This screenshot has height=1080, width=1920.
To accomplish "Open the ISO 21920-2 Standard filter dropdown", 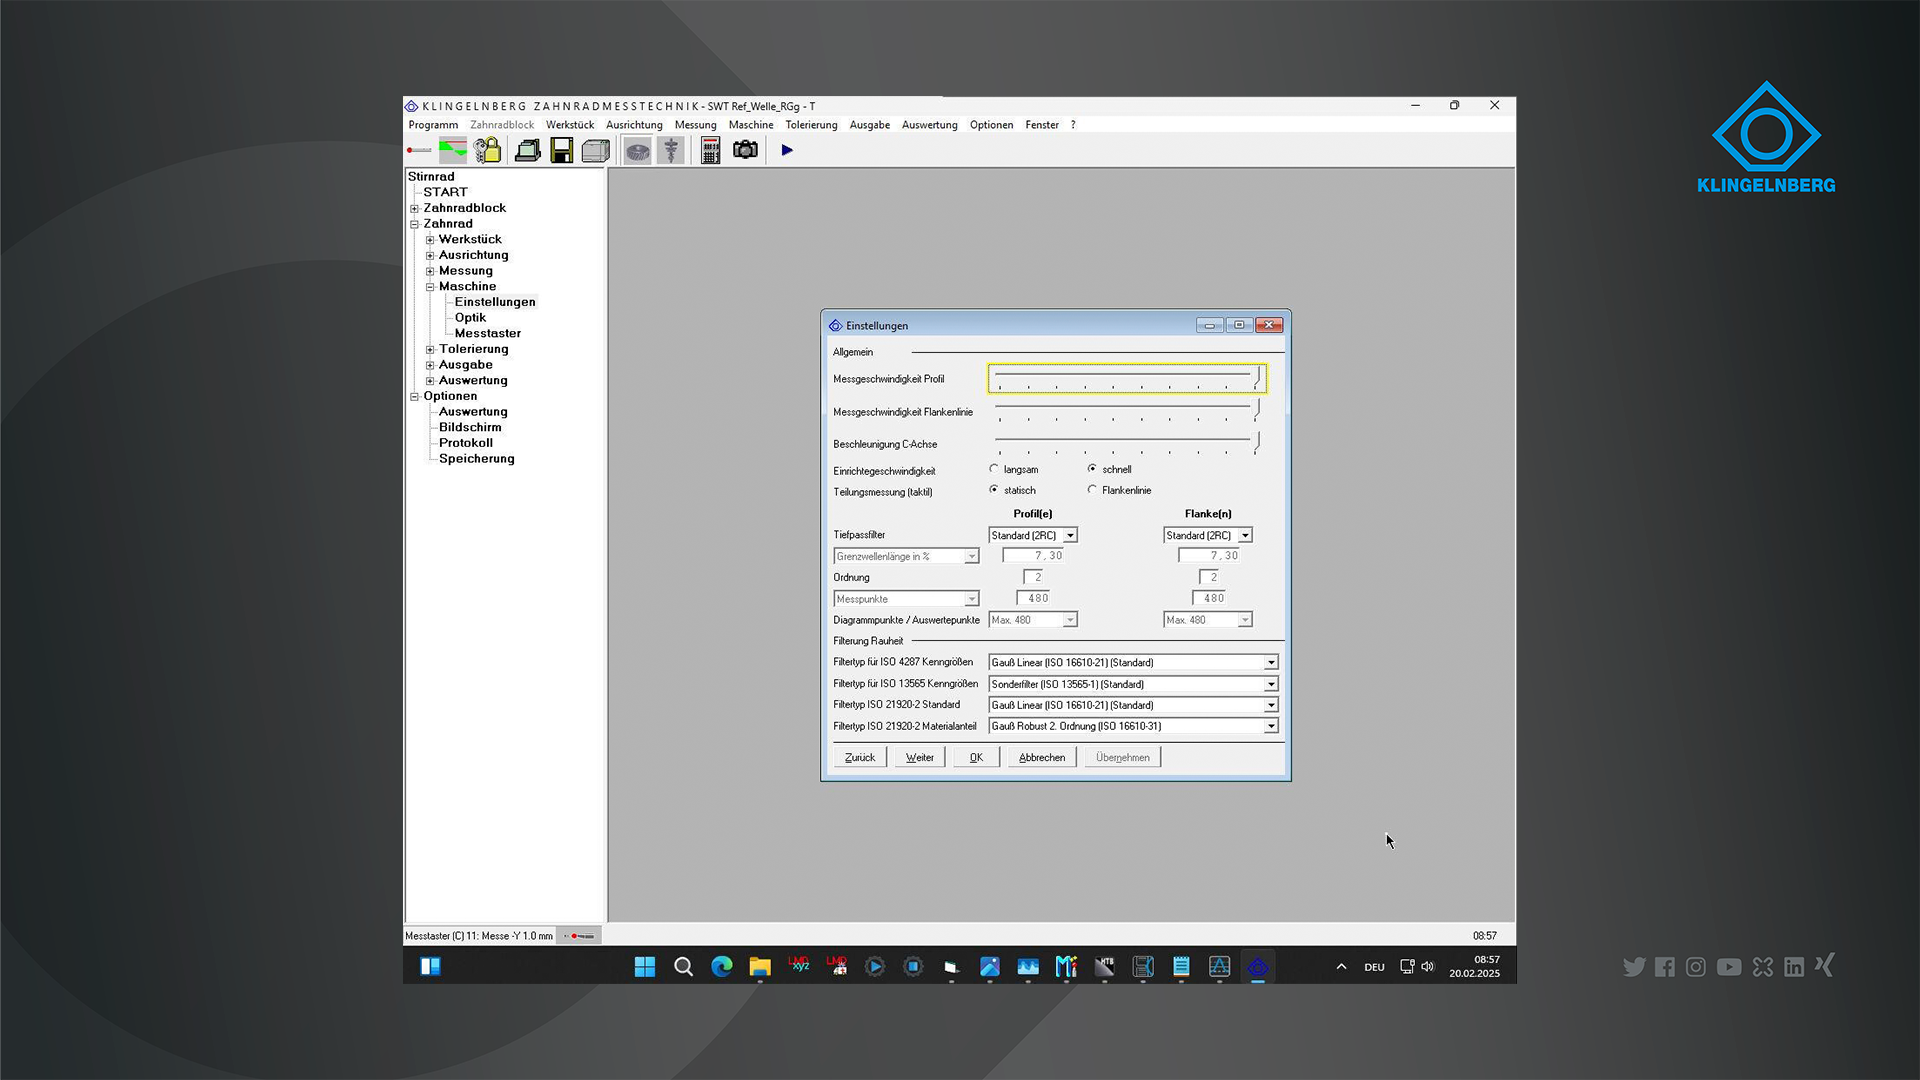I will coord(1133,705).
